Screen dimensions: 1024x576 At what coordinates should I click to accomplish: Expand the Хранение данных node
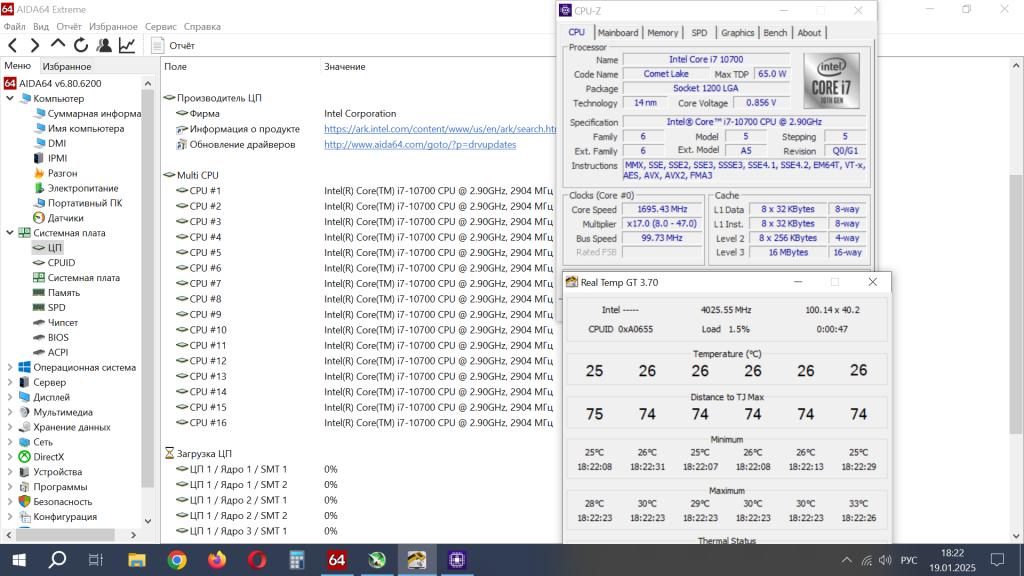point(10,427)
